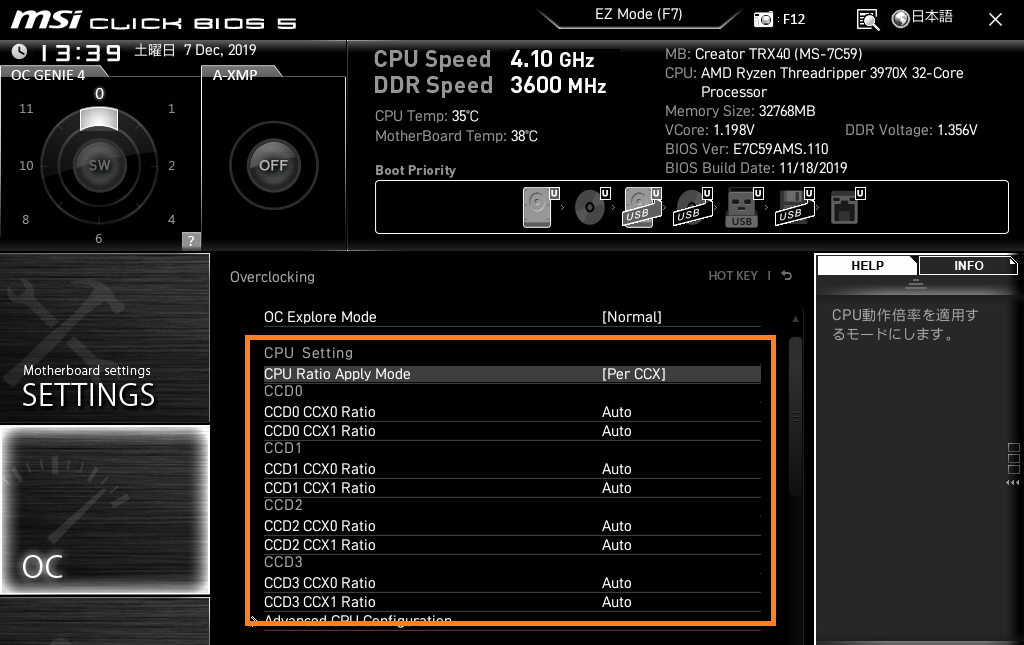Click the CD/DVD disc boot priority icon
Image resolution: width=1024 pixels, height=645 pixels.
(592, 207)
